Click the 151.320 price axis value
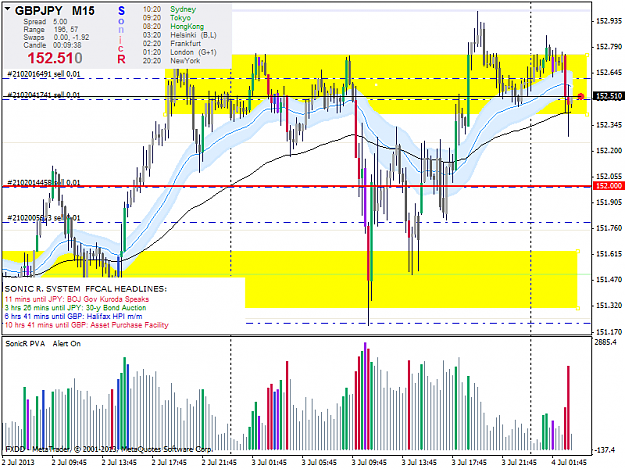 (609, 306)
